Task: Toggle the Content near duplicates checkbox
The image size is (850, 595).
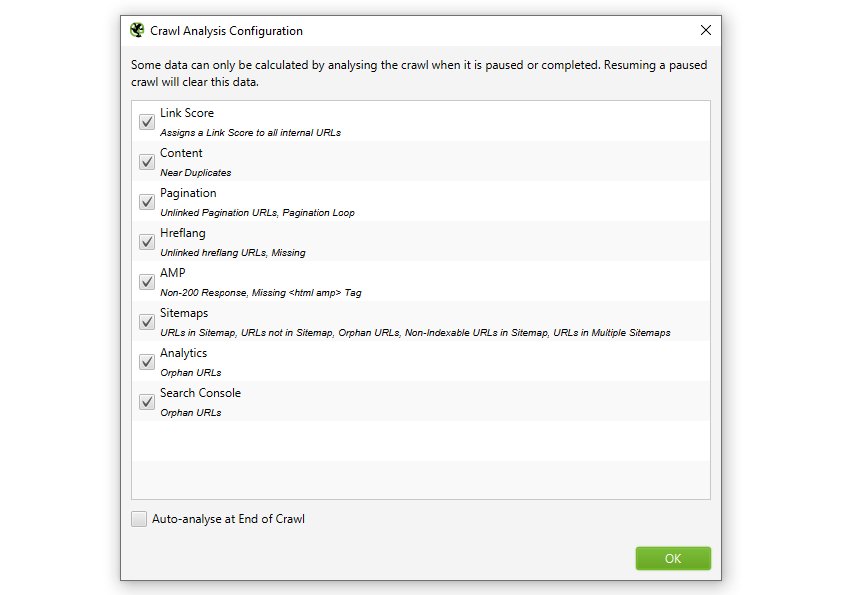Action: [x=147, y=161]
